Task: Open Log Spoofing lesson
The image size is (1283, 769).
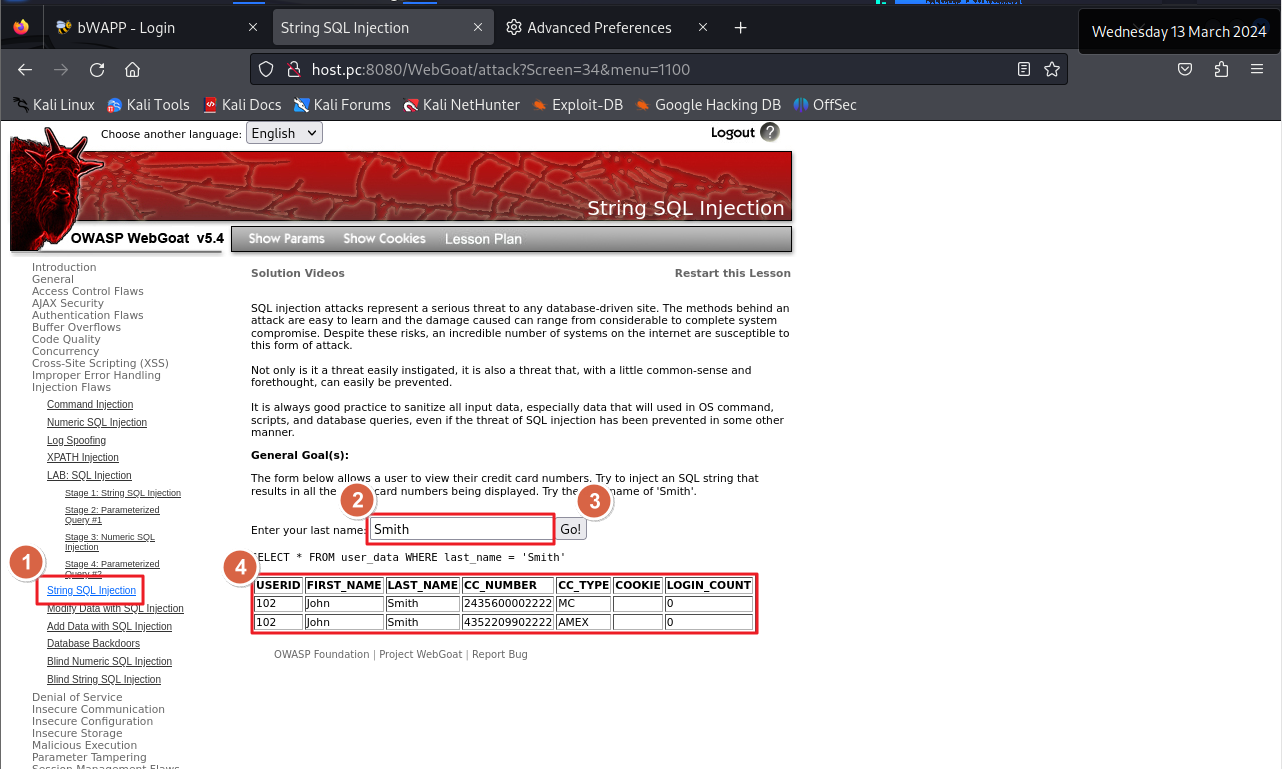Action: pyautogui.click(x=76, y=440)
